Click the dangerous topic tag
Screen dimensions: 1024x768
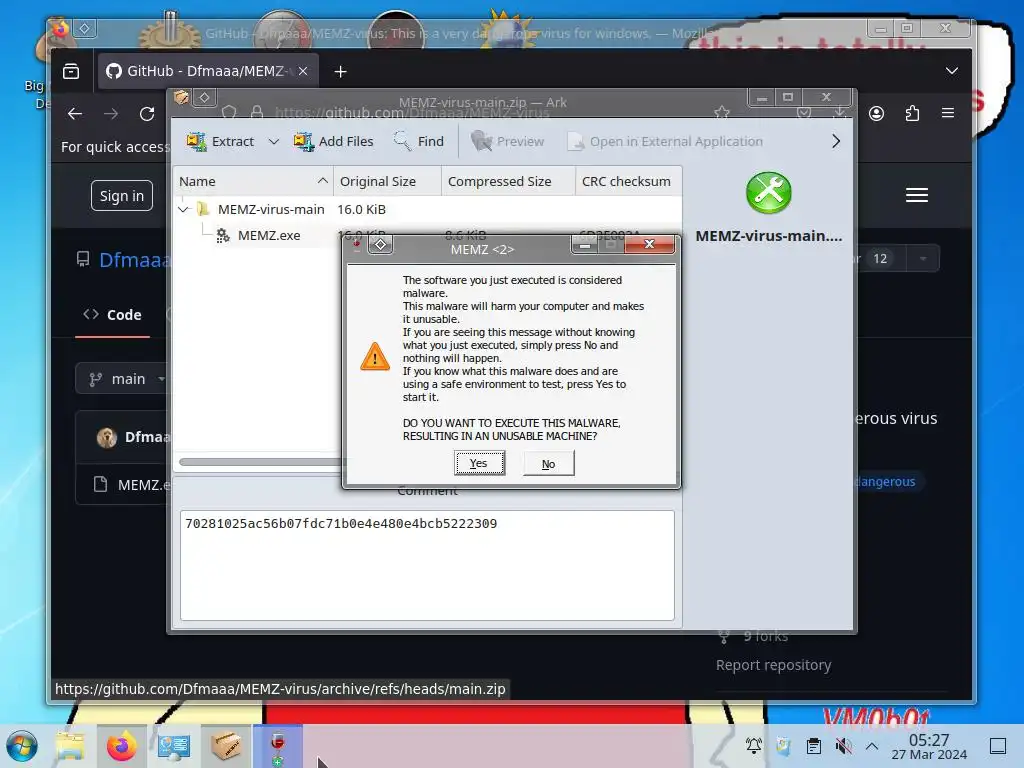click(x=886, y=481)
